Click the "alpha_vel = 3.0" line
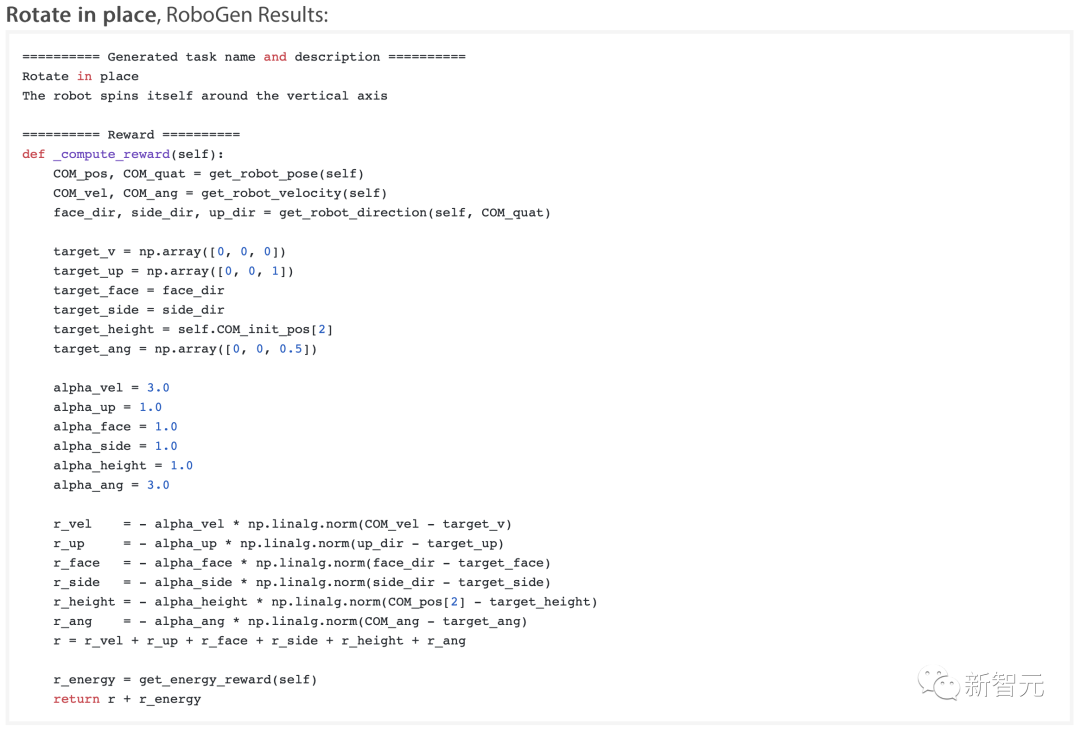This screenshot has height=732, width=1080. coord(111,388)
